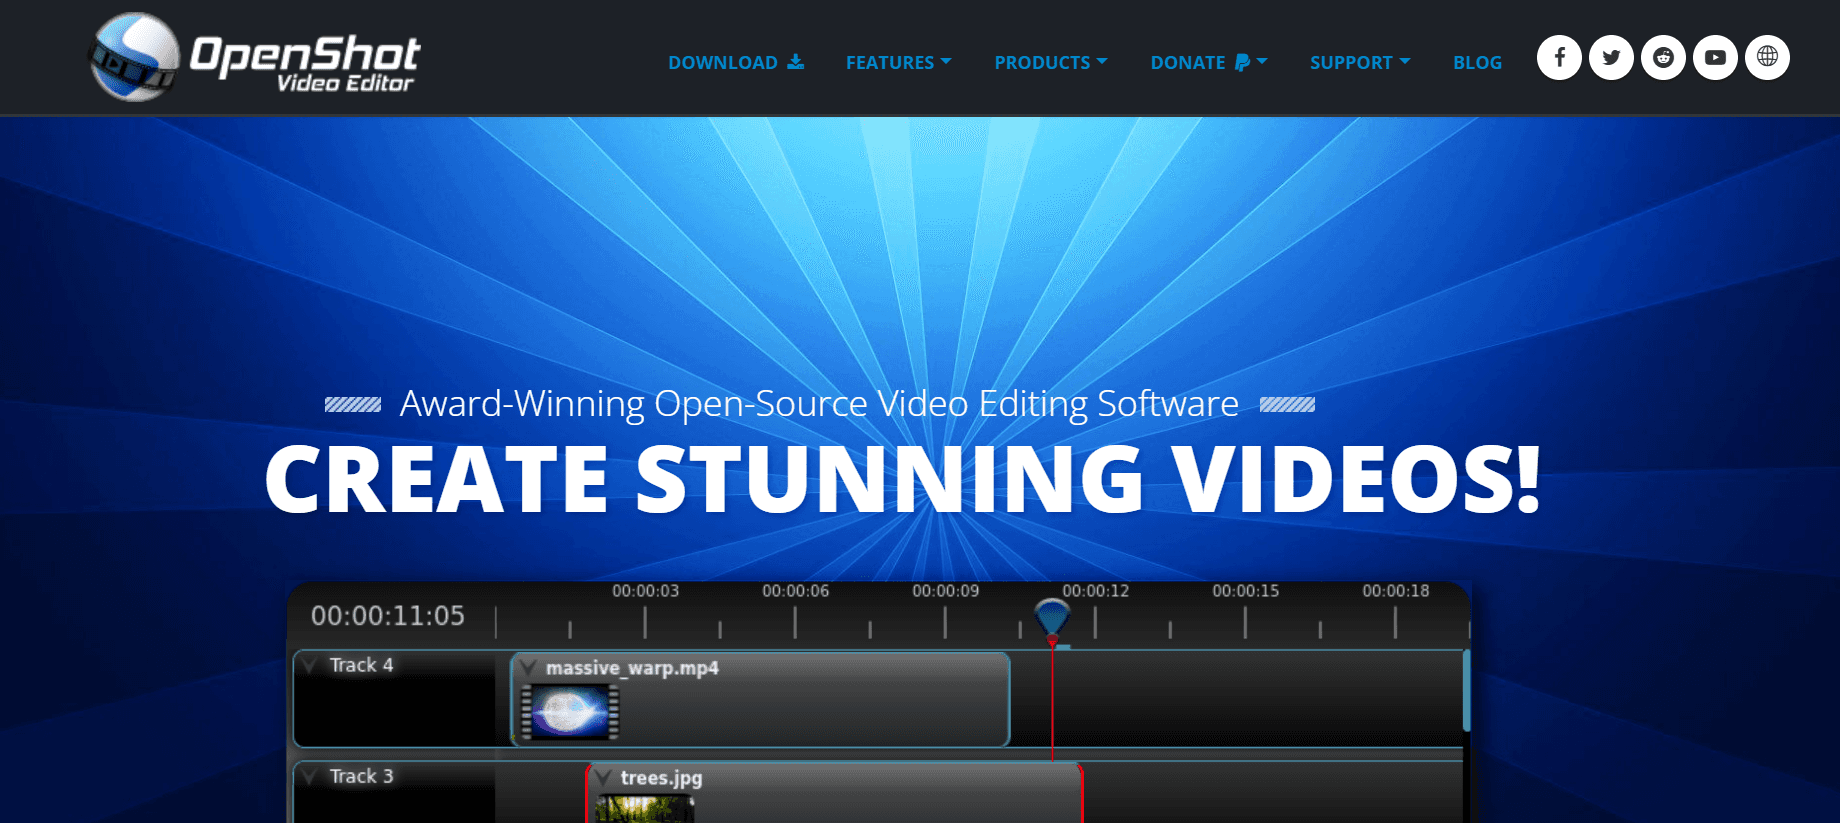Click the trees.jpg clip menu arrow
The image size is (1840, 823).
[602, 777]
